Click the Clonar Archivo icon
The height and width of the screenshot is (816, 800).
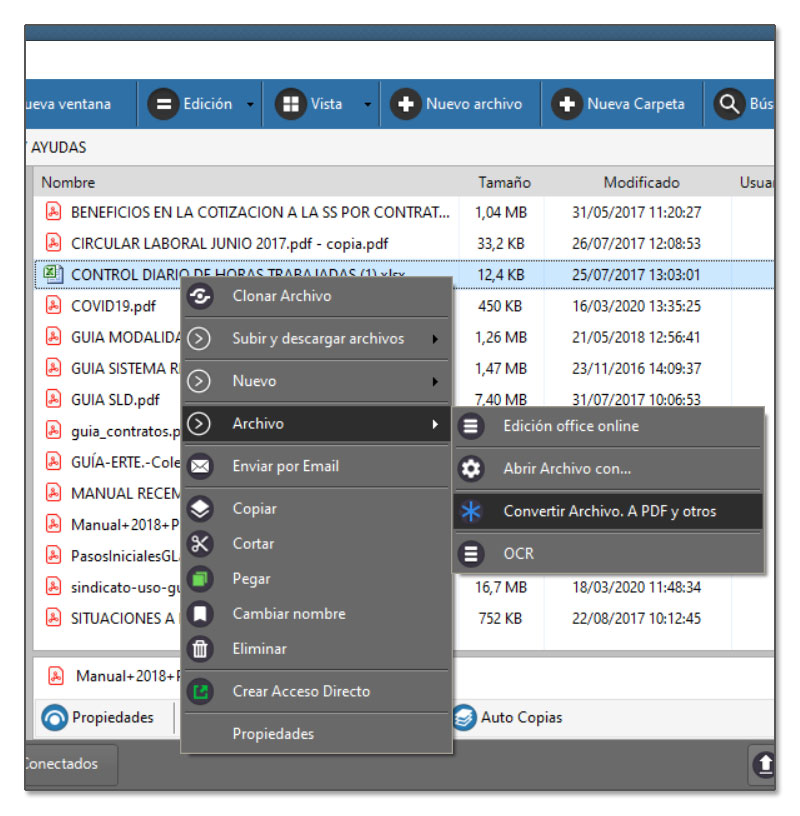(x=200, y=296)
